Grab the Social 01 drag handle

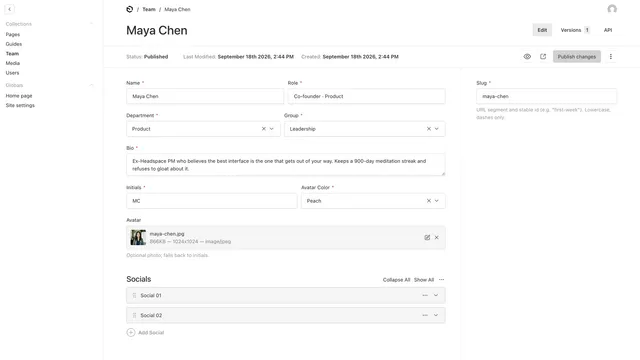[x=134, y=295]
